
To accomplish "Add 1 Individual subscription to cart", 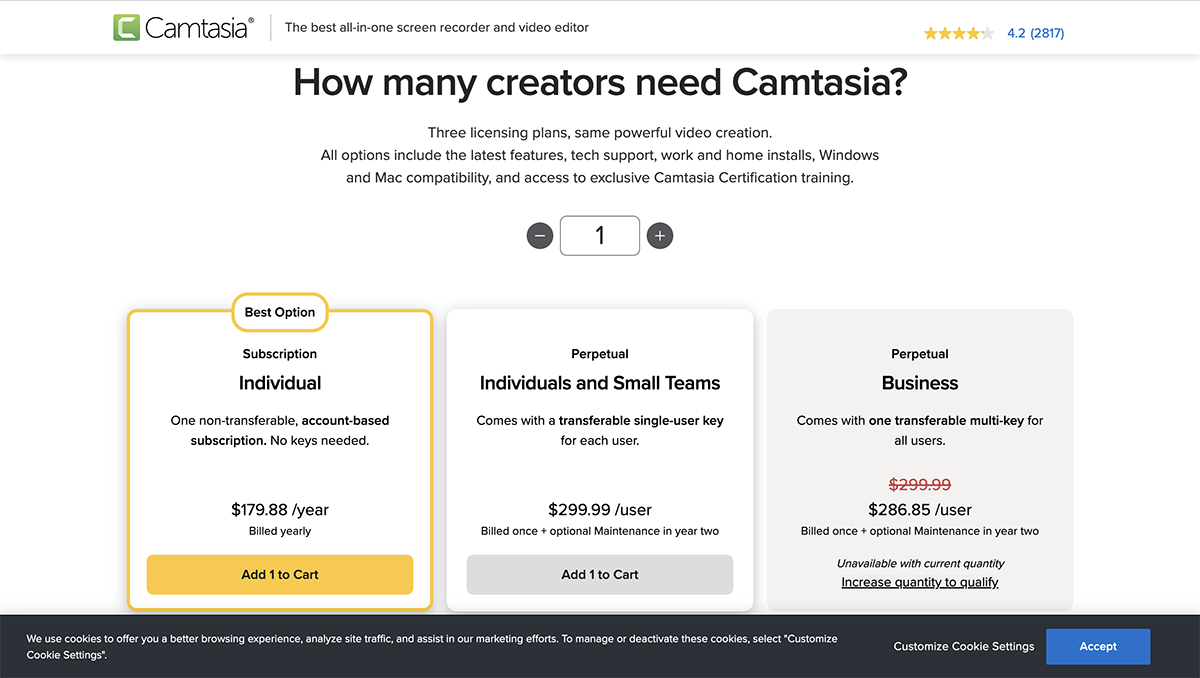I will coord(280,575).
